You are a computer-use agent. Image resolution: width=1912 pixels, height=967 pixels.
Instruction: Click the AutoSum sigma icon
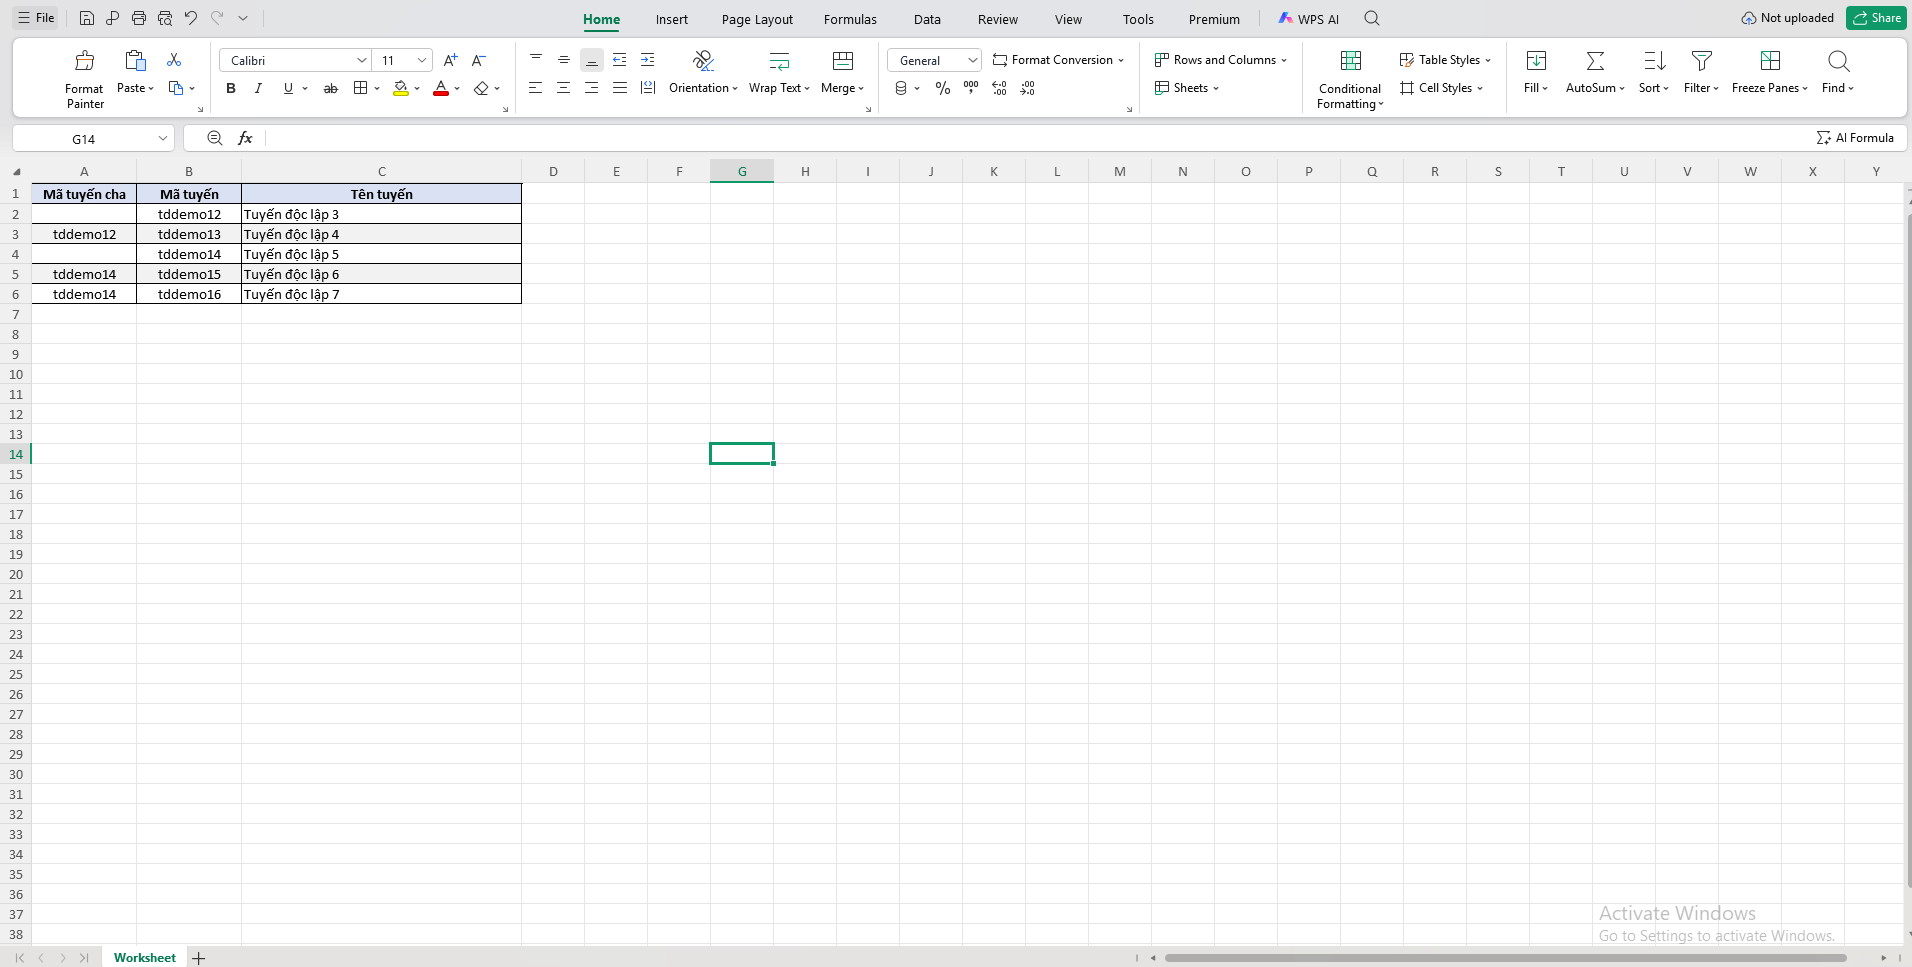(x=1595, y=61)
